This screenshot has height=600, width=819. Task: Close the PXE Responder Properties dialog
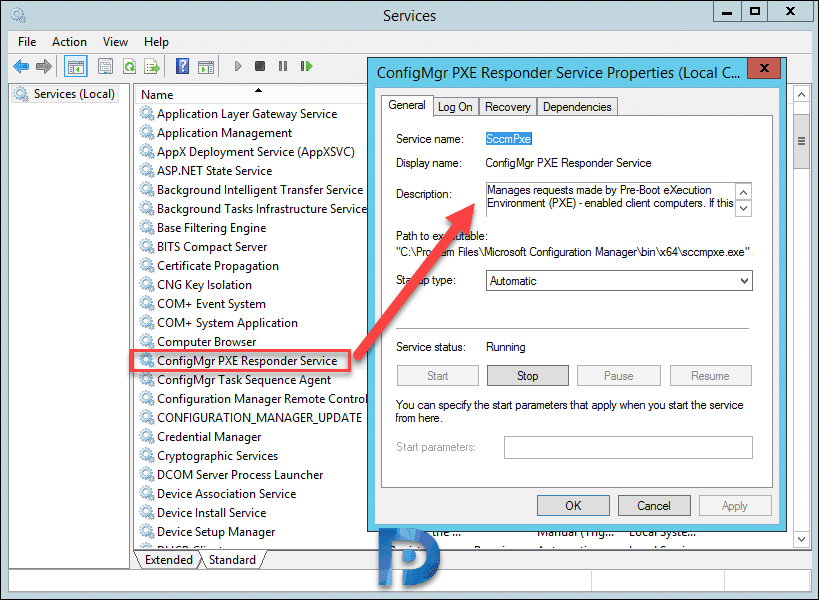coord(764,68)
